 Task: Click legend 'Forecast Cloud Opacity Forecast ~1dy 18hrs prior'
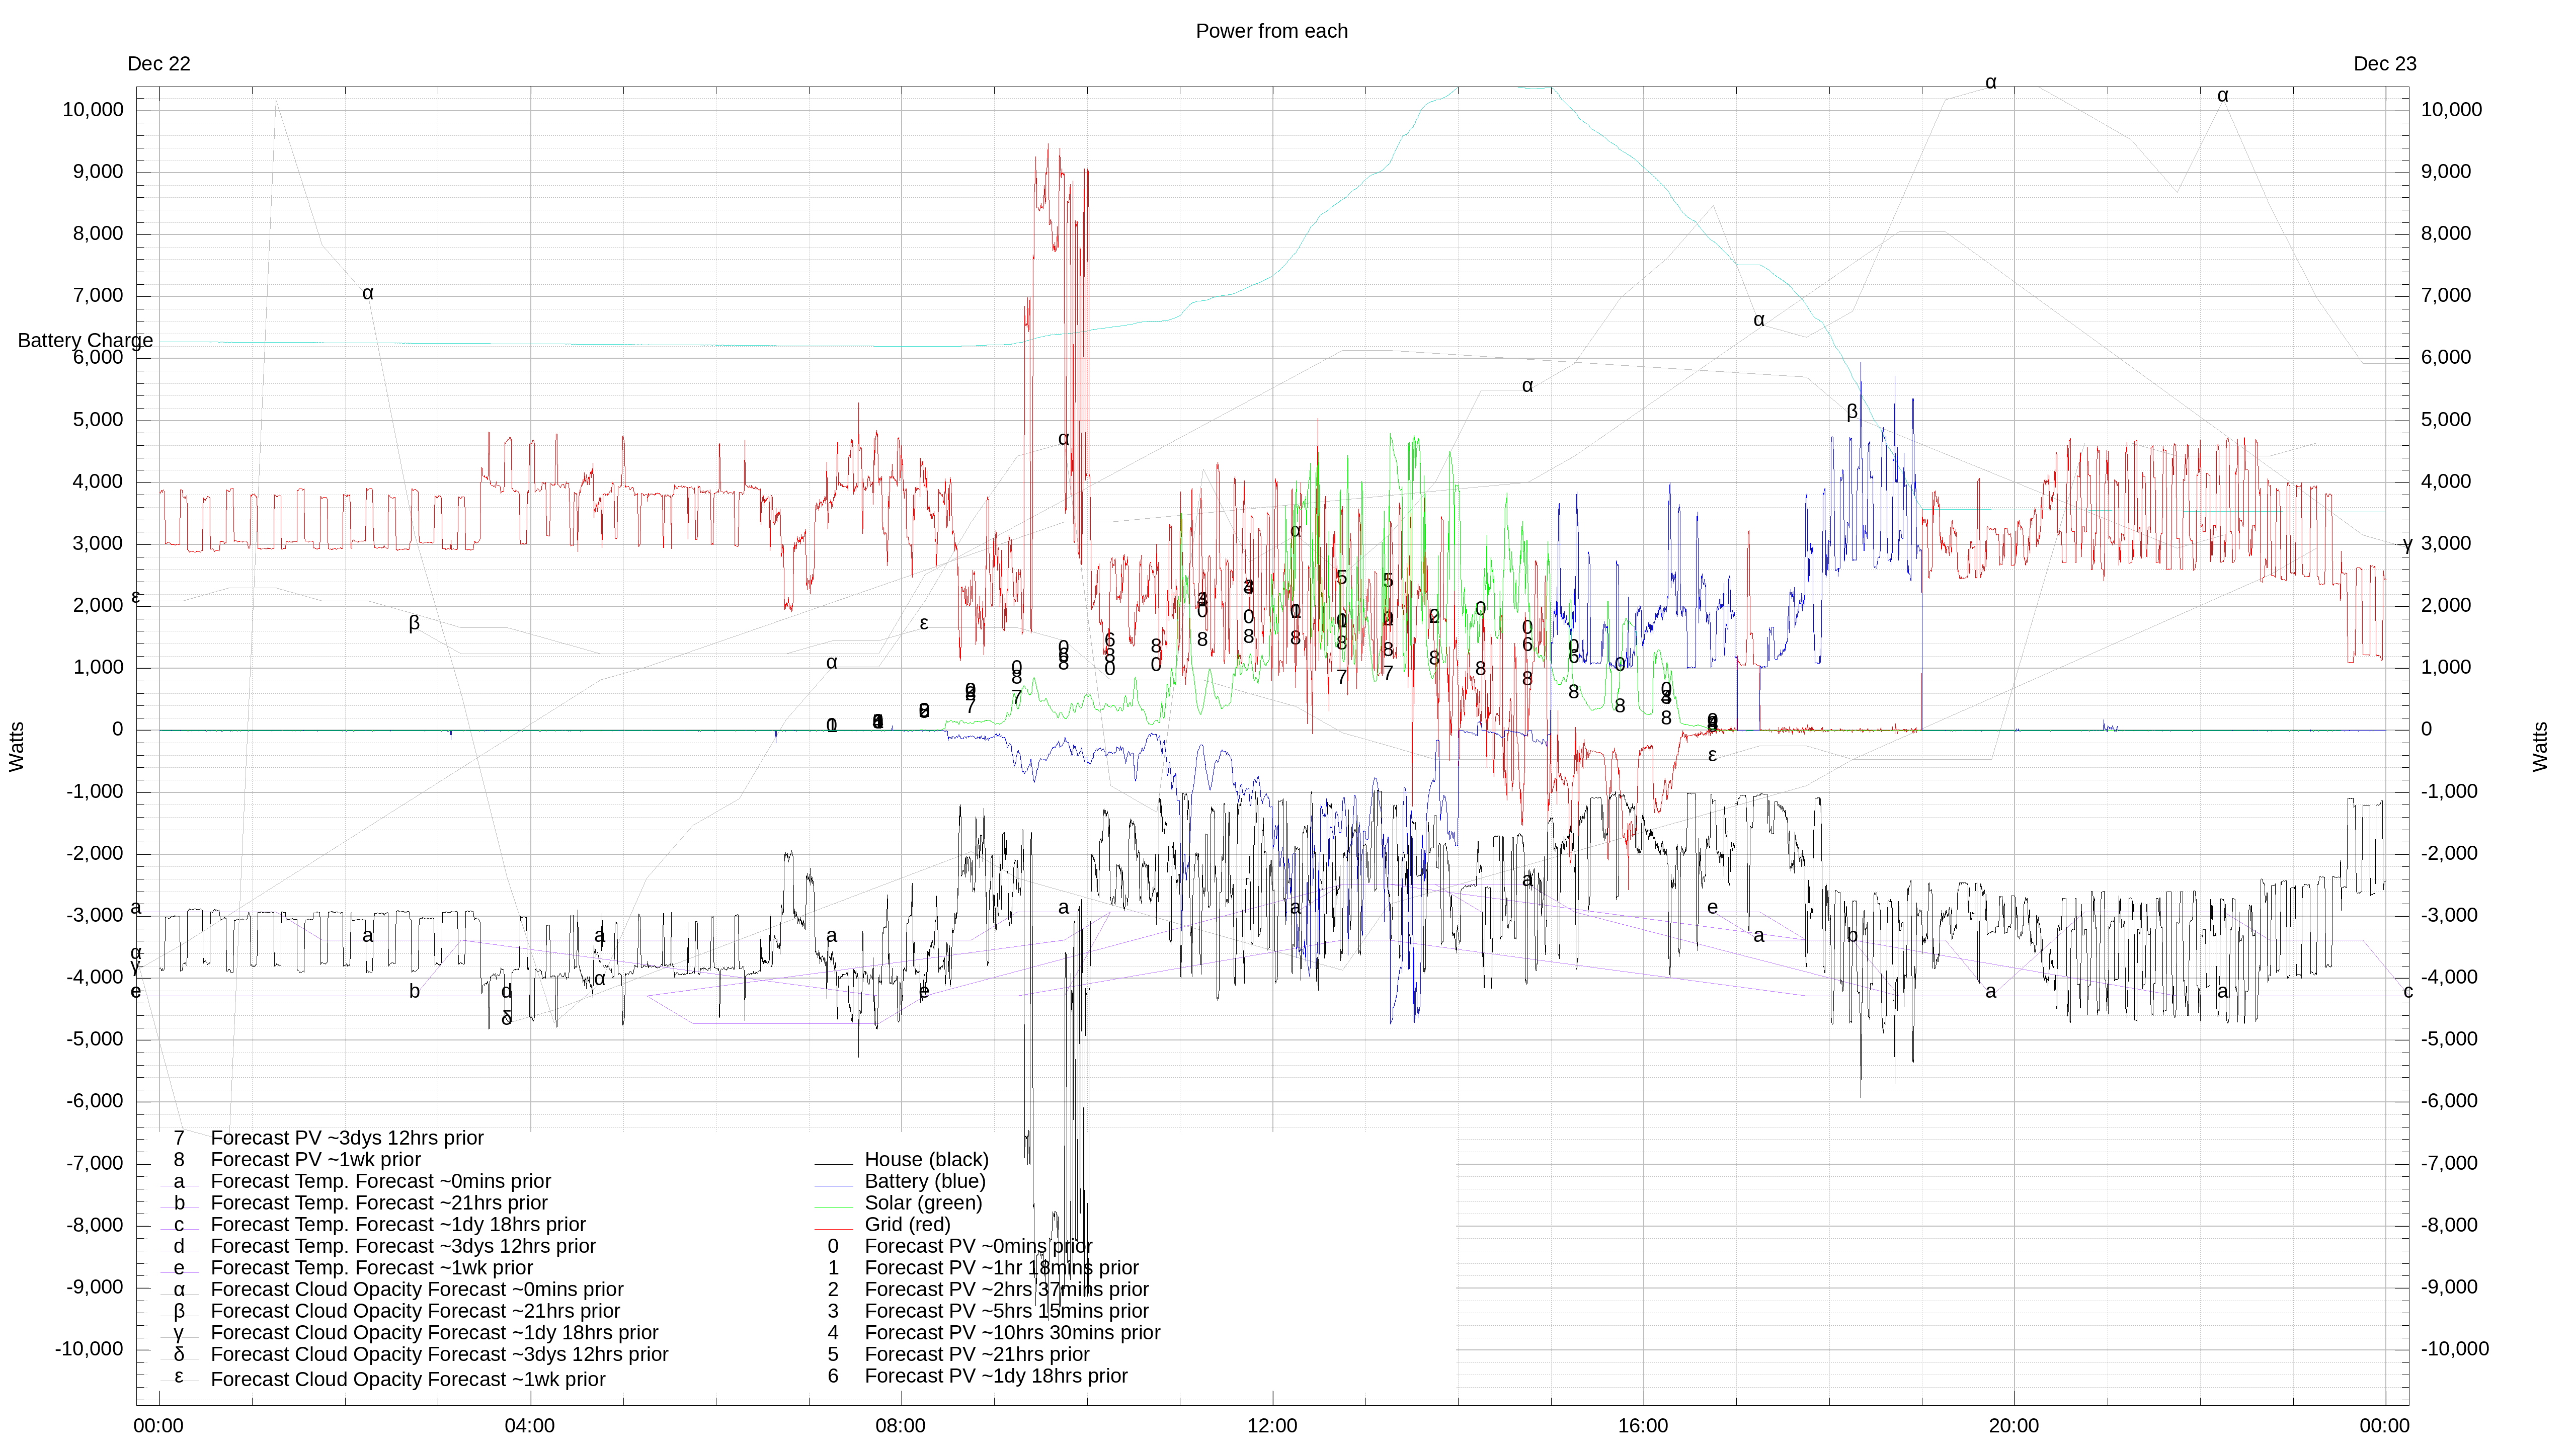(x=434, y=1333)
